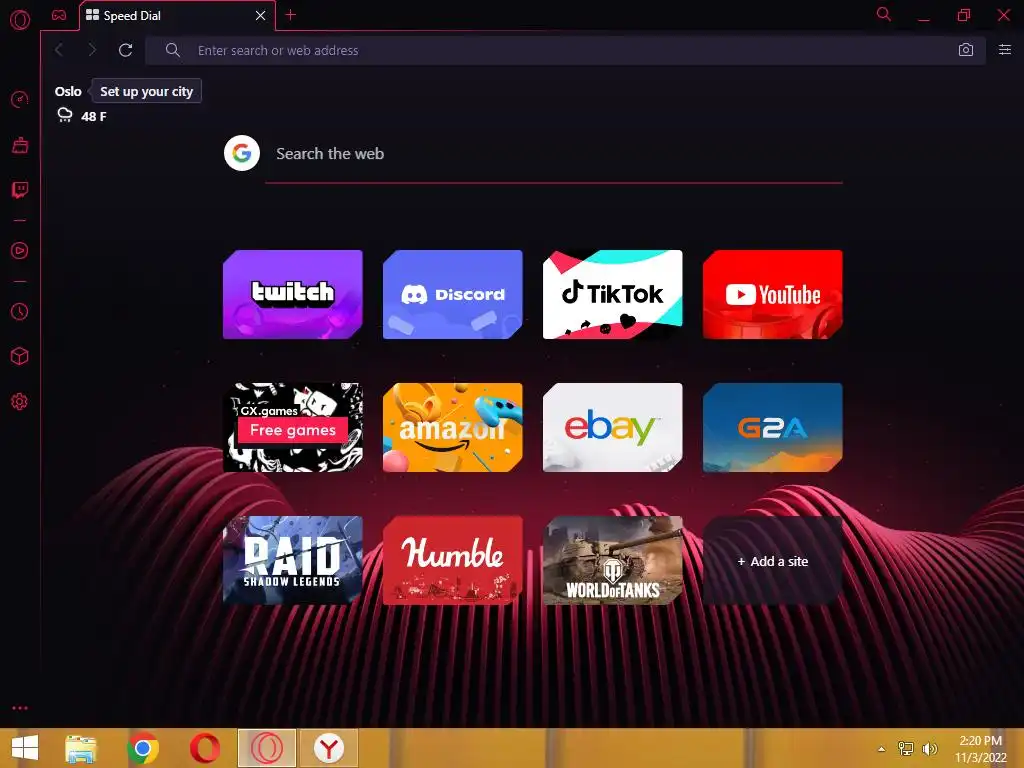The width and height of the screenshot is (1024, 768).
Task: Focus the Search the web field
Action: coord(554,154)
